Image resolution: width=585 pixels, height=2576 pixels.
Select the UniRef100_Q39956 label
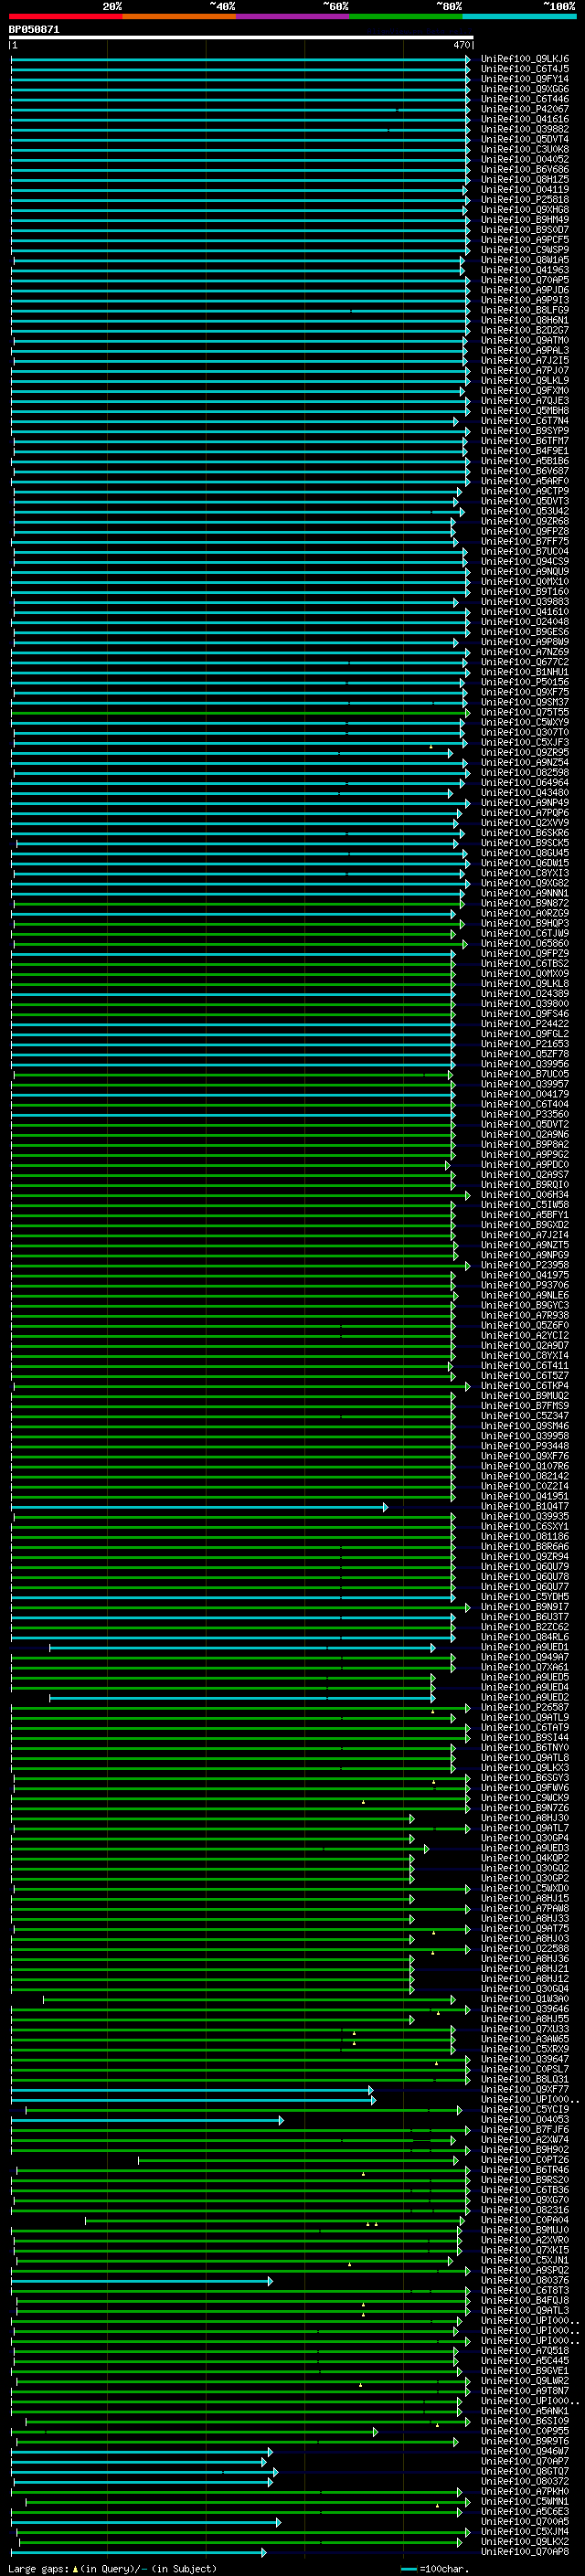[525, 1064]
